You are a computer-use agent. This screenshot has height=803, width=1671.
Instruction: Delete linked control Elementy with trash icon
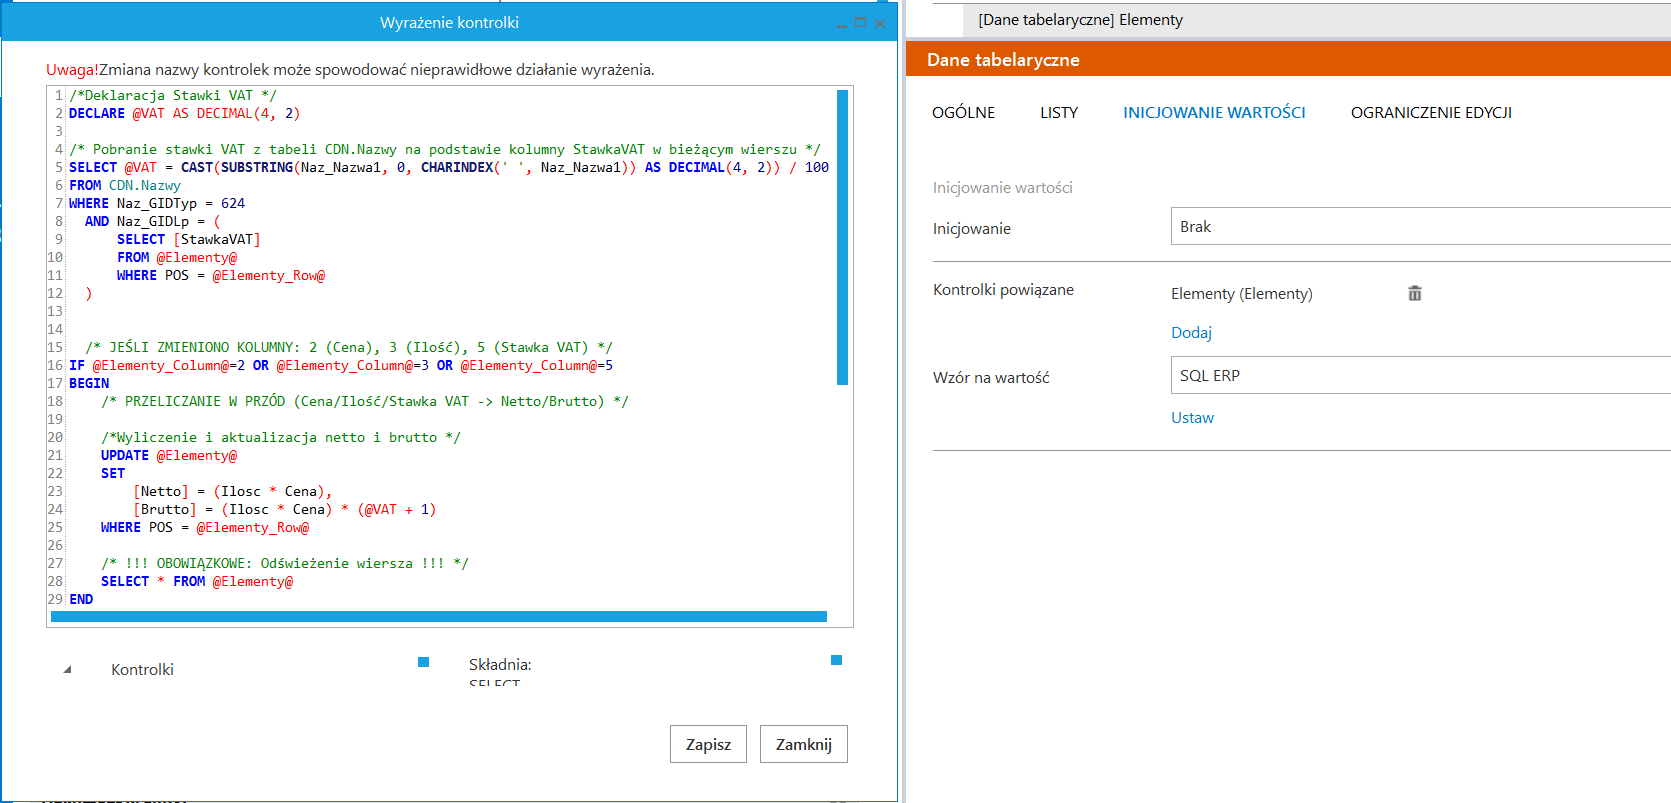tap(1414, 293)
